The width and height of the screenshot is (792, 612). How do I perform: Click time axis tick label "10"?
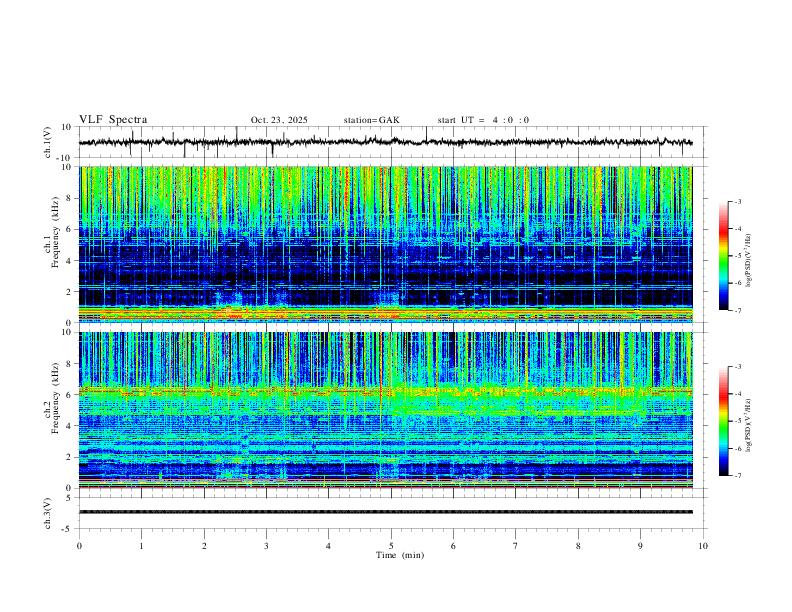tap(703, 546)
